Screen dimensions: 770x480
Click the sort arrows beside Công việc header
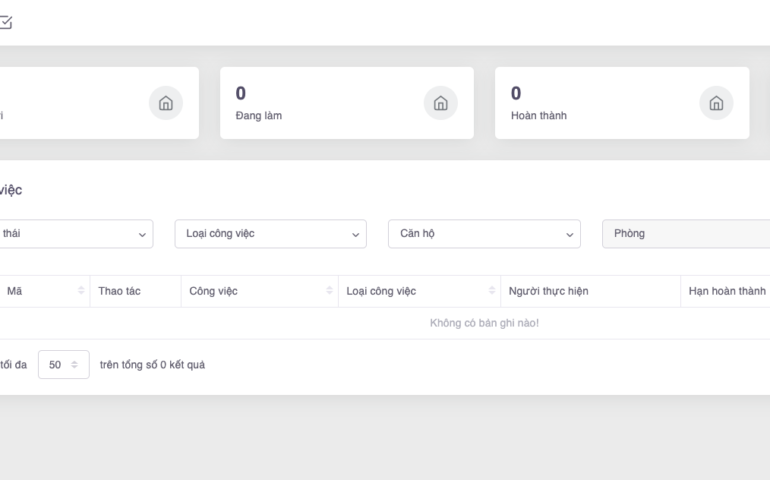329,291
